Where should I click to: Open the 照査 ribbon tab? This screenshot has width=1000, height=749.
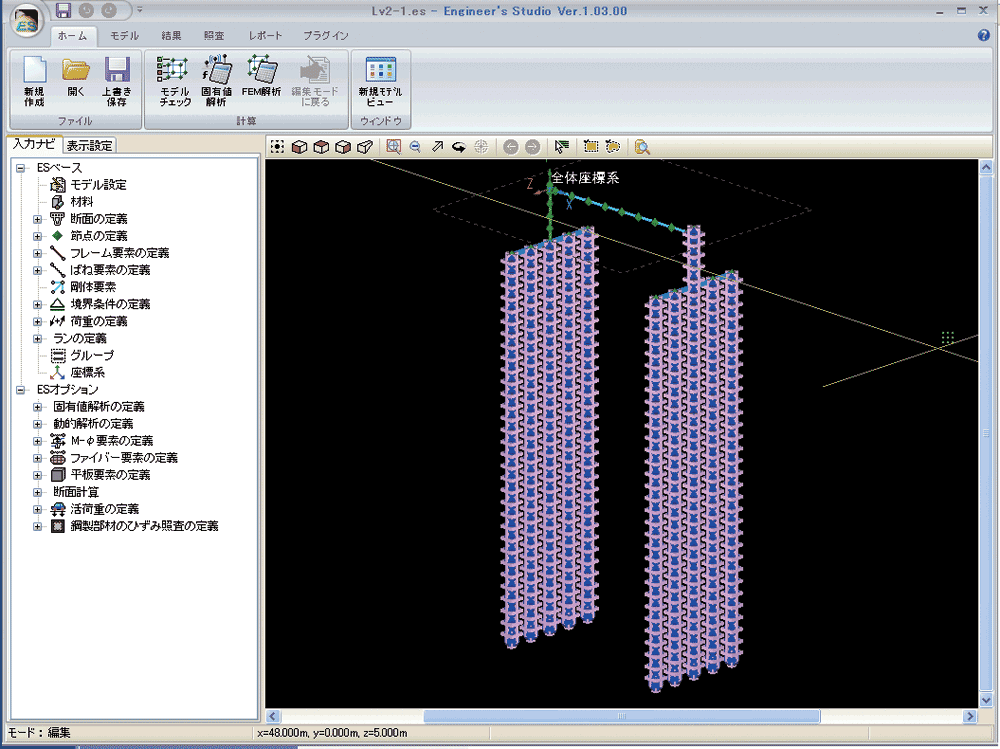214,36
